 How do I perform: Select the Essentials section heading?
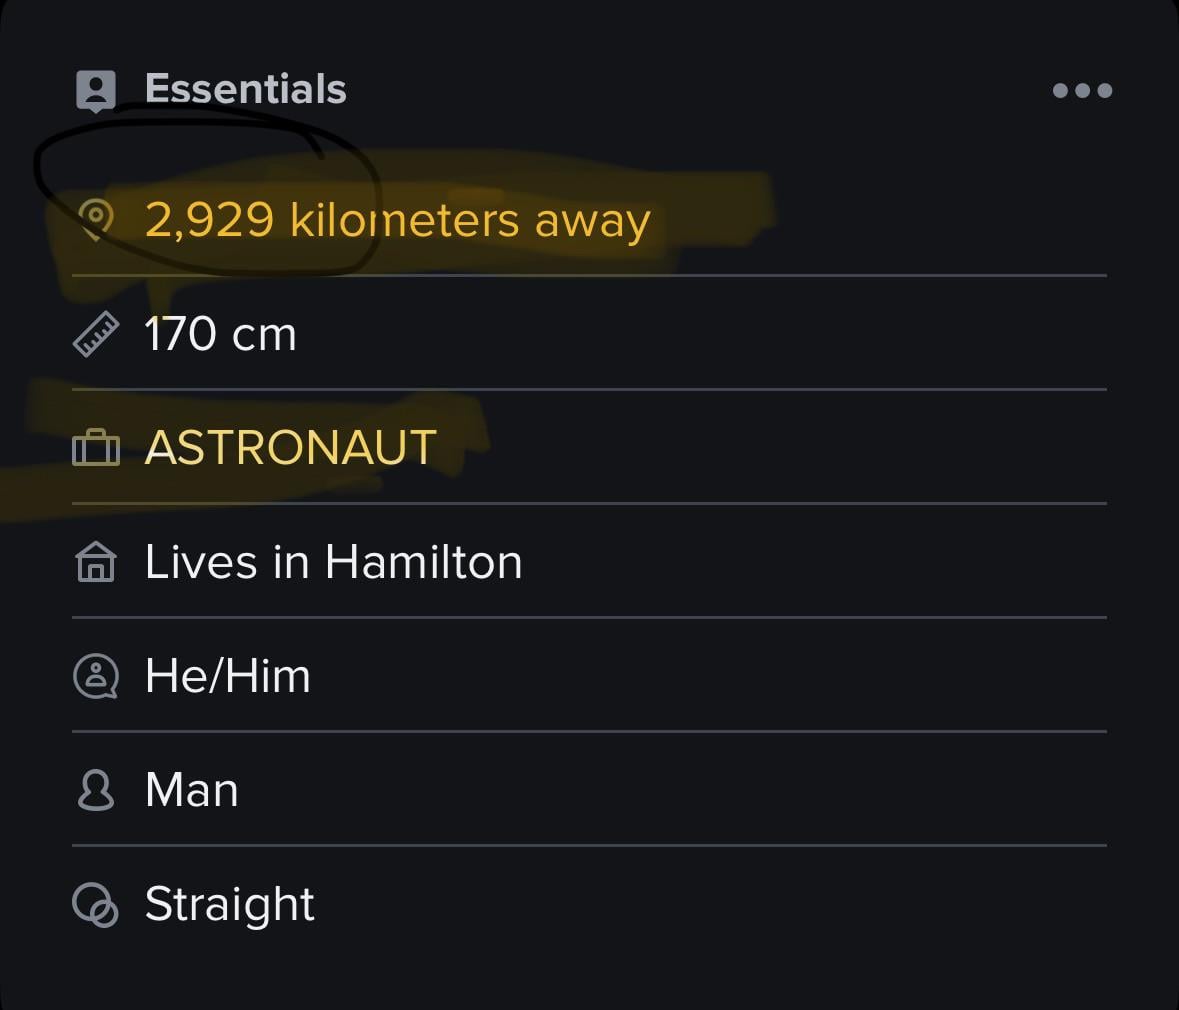tap(245, 89)
